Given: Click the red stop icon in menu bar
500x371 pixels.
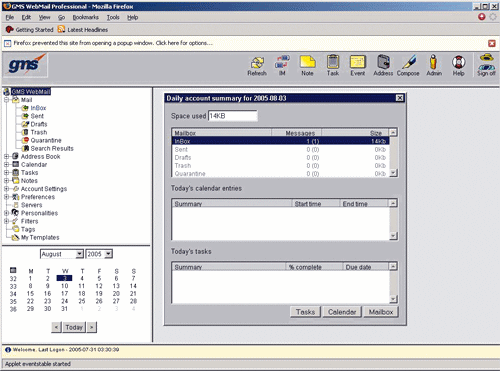Looking at the screenshot, I should coord(482,17).
